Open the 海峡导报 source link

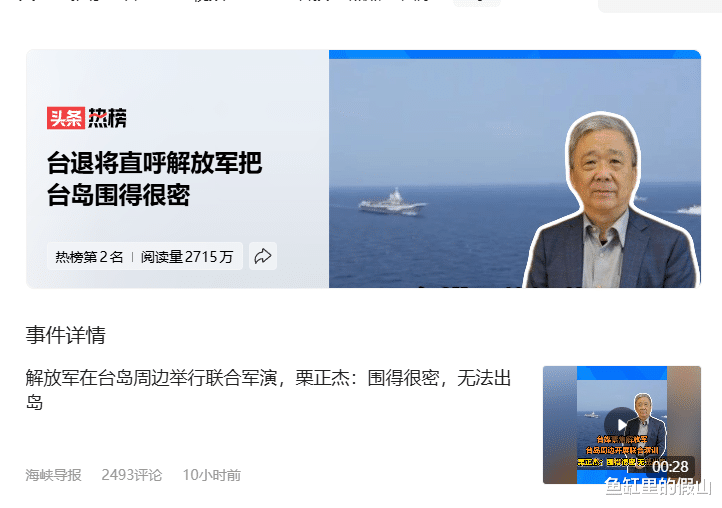[53, 475]
